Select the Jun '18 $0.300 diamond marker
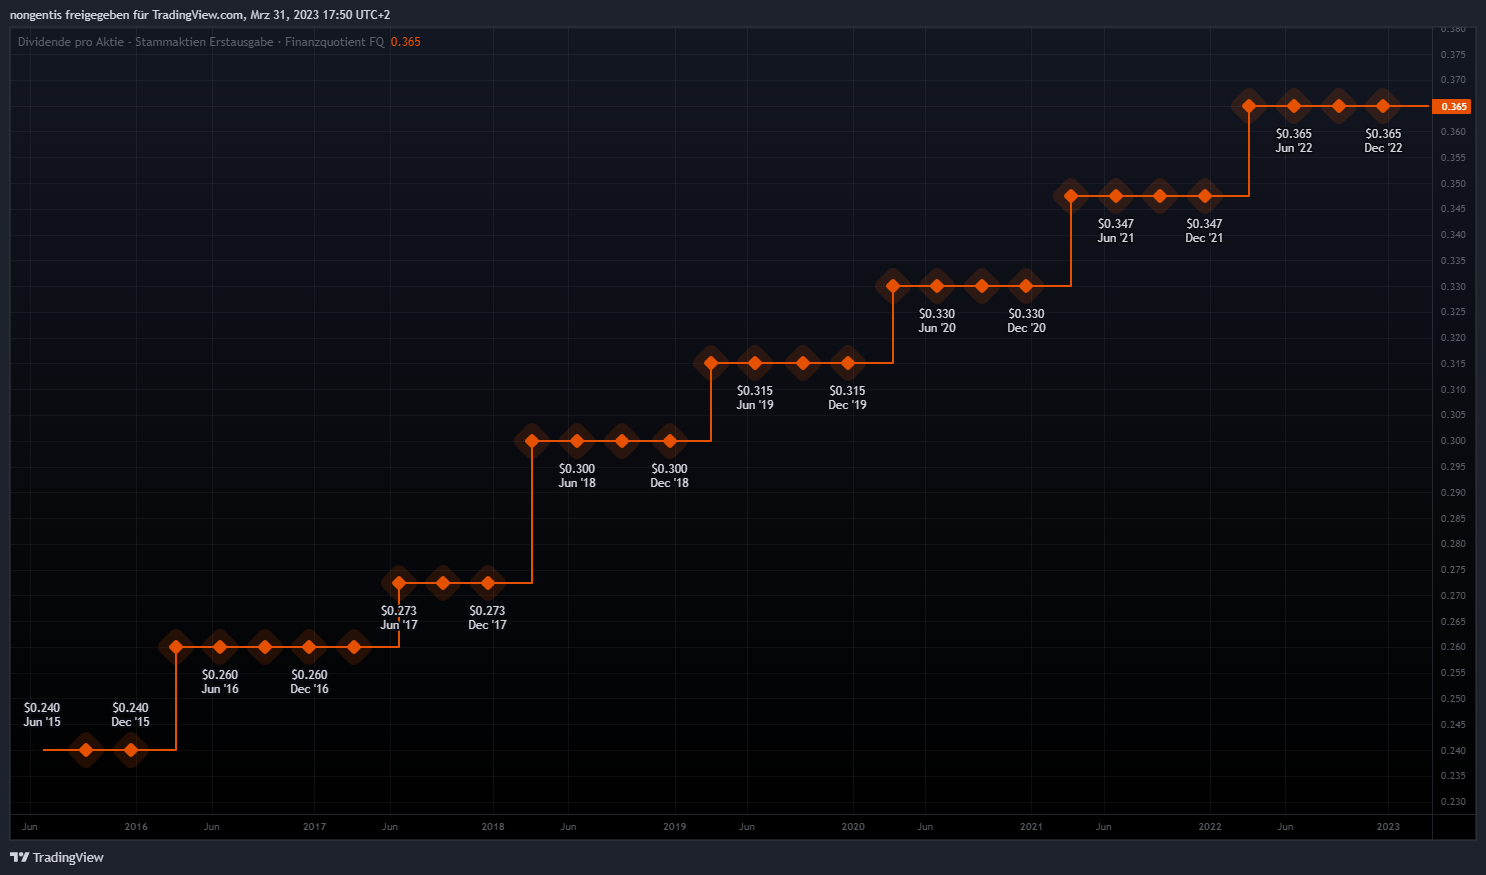Image resolution: width=1486 pixels, height=875 pixels. pyautogui.click(x=577, y=441)
